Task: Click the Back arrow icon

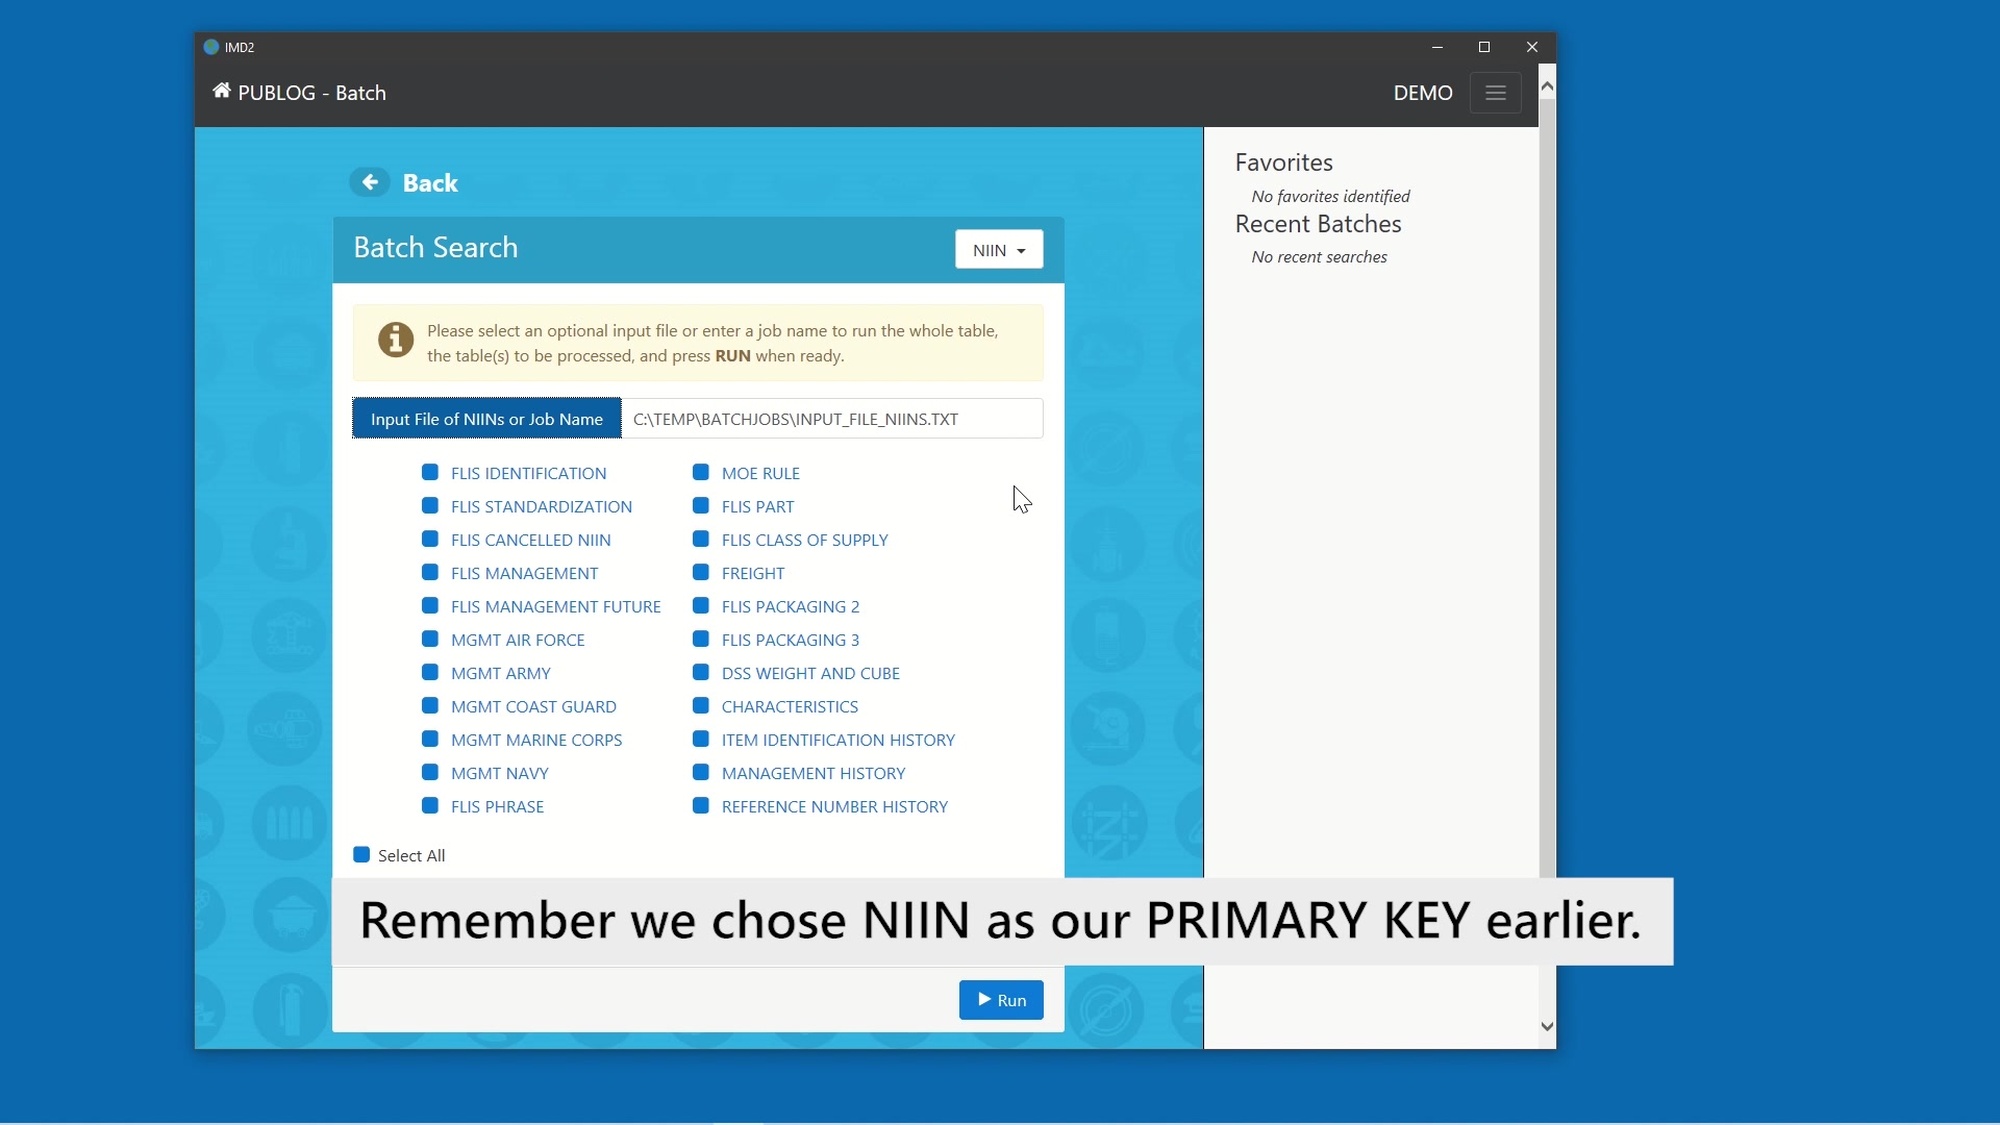Action: [370, 182]
